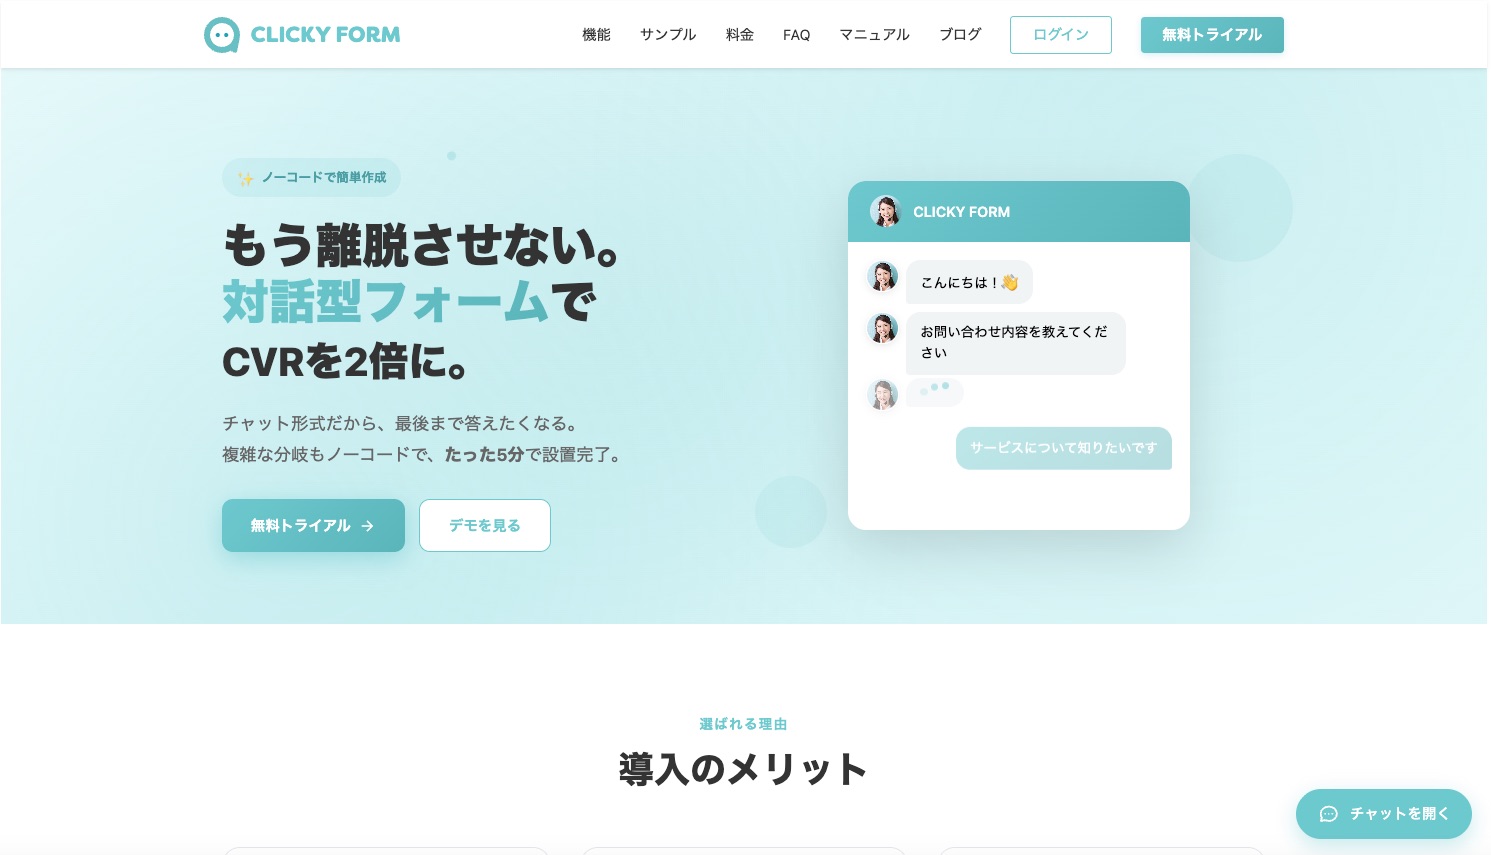Click the typing indicator dots bubble
1491x855 pixels.
[935, 391]
